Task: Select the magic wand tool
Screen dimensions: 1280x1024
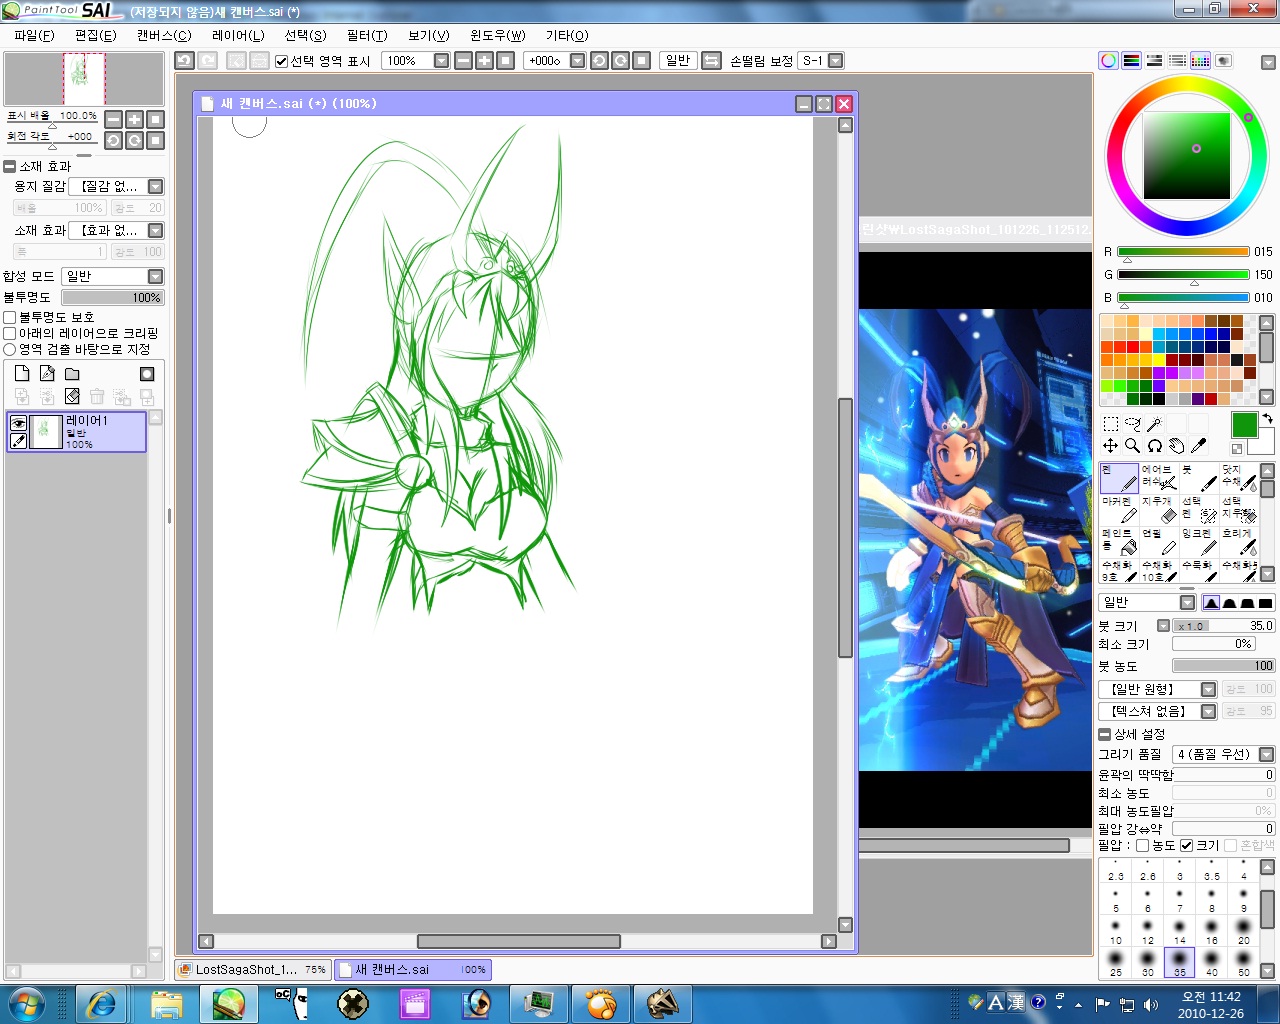Action: click(1154, 424)
